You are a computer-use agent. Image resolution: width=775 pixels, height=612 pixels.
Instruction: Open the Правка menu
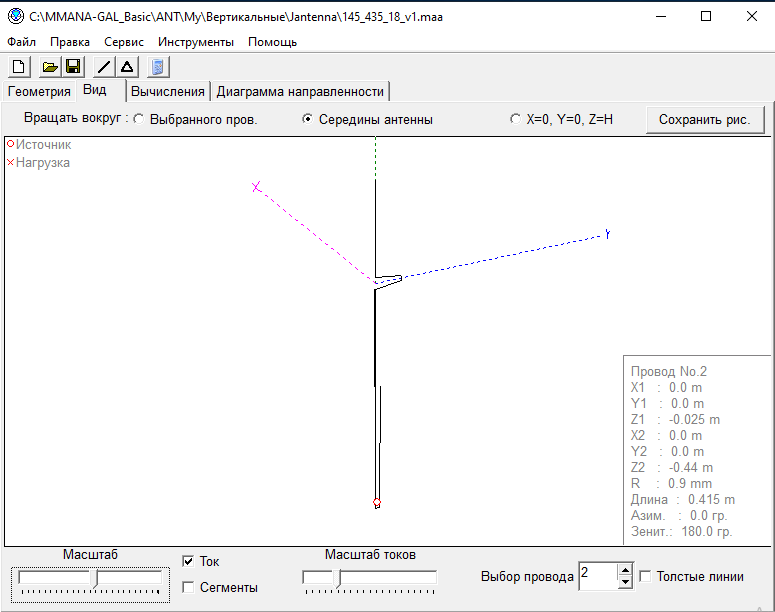coord(70,42)
